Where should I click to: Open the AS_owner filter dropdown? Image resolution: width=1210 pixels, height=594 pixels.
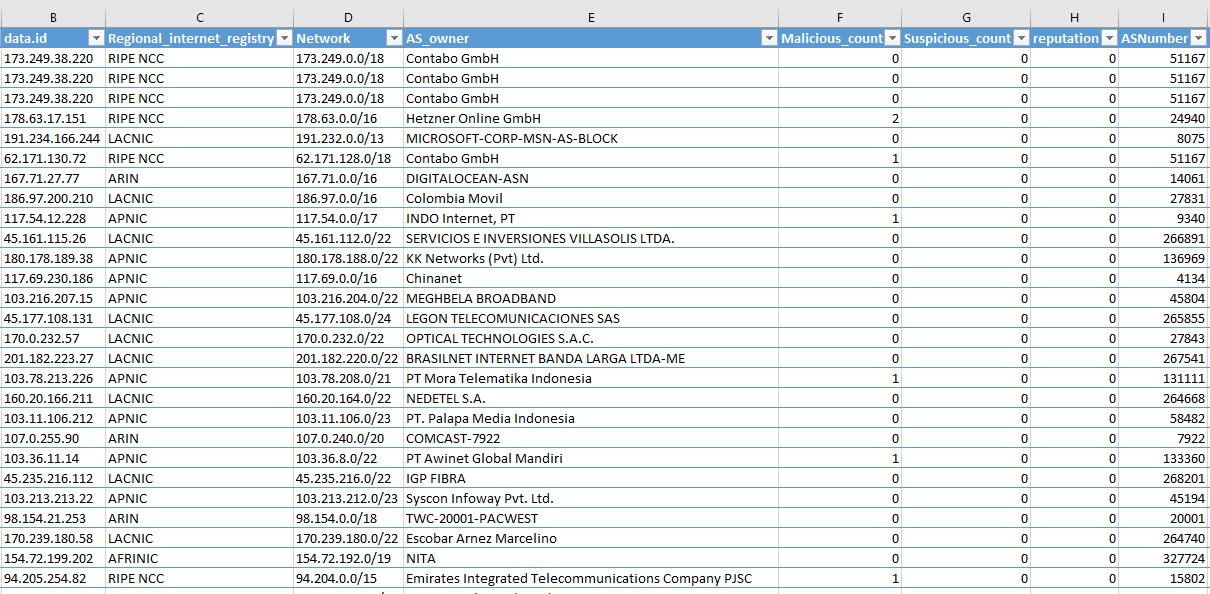769,38
